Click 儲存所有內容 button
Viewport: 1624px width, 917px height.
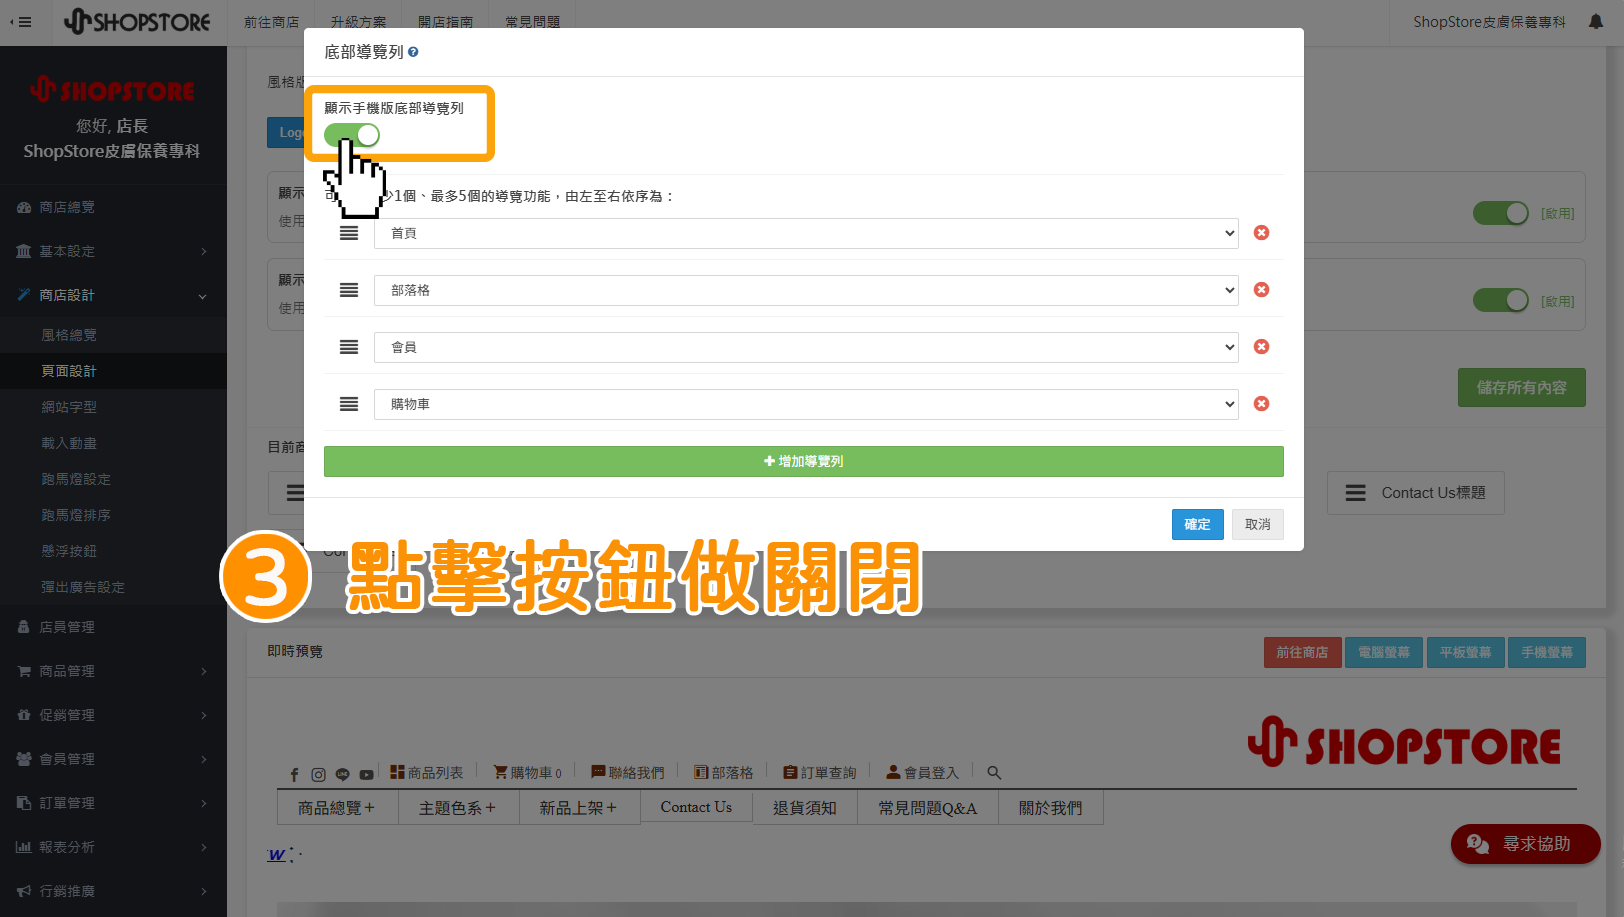[1521, 387]
